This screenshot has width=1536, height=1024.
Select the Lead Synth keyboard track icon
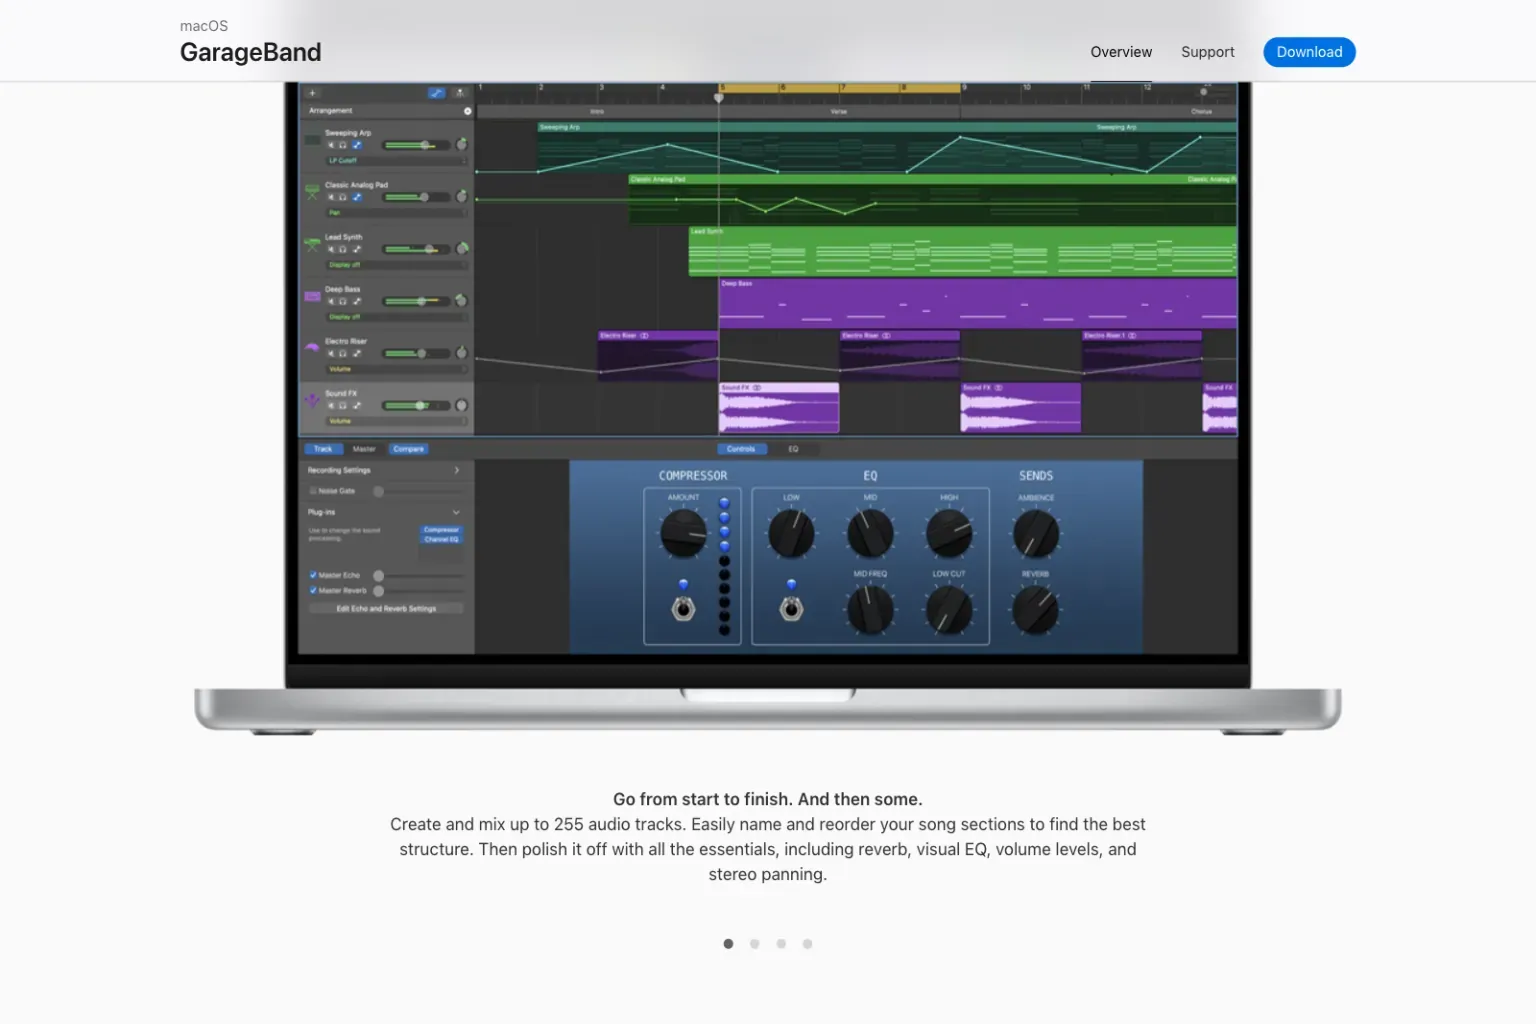pos(312,244)
